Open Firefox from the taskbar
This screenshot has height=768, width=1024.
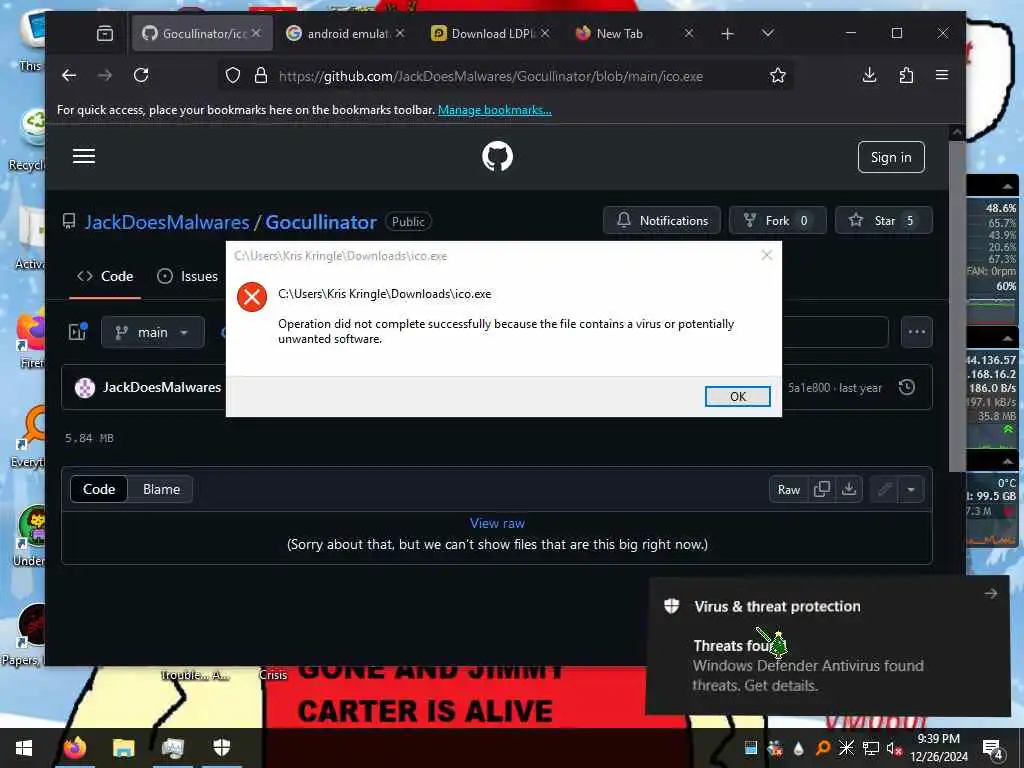coord(75,748)
